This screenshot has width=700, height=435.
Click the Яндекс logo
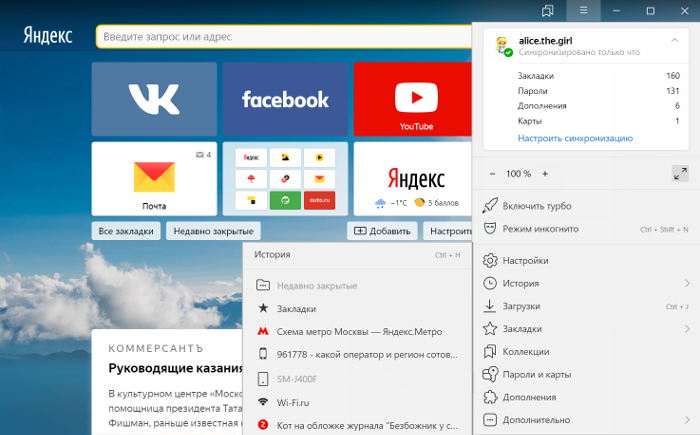point(48,35)
